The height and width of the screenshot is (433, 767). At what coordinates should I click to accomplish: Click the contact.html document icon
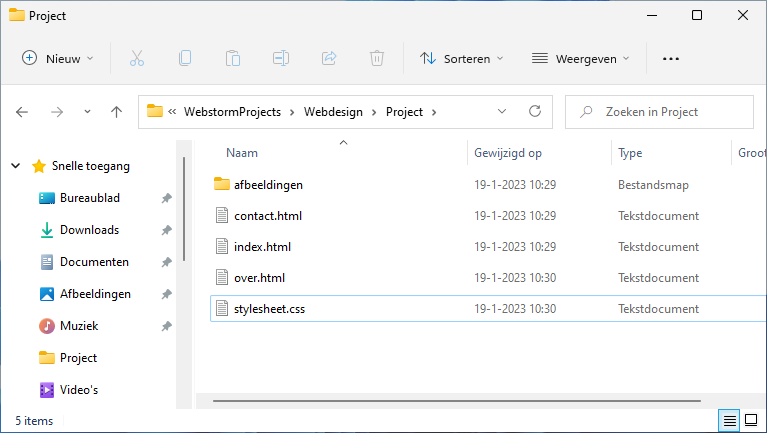pos(222,215)
